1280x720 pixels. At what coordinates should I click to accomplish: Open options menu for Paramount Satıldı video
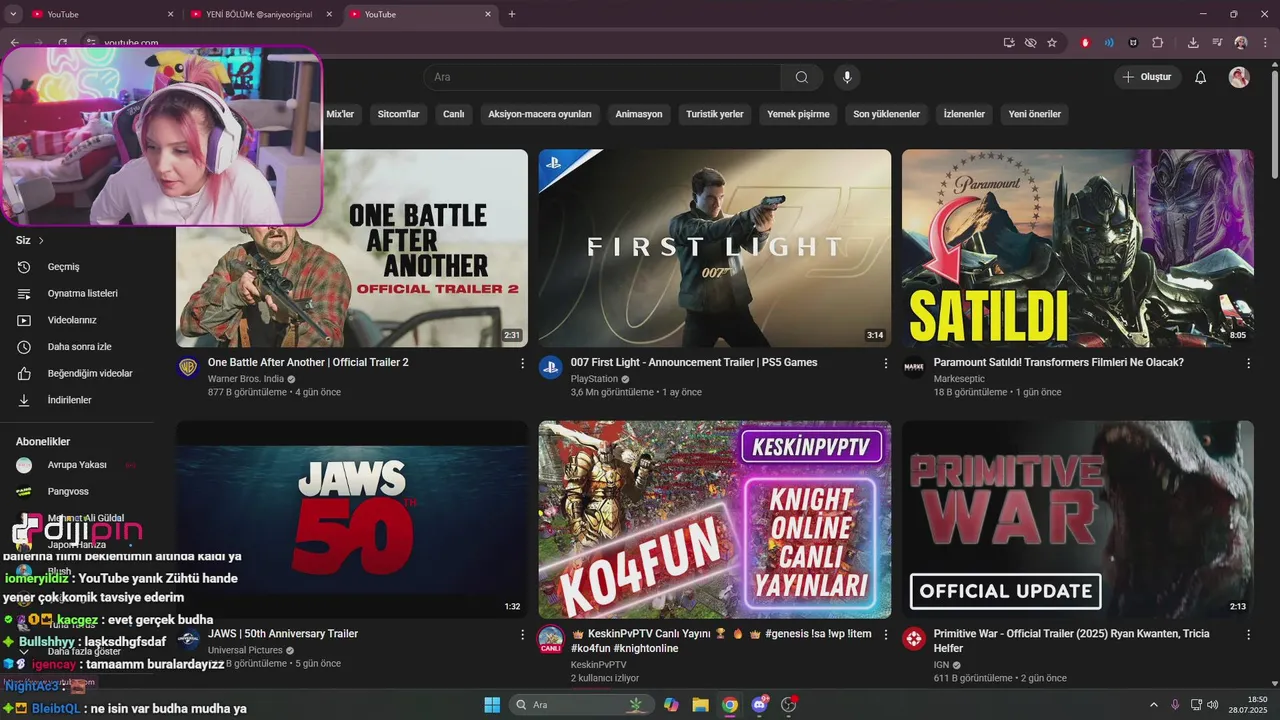pyautogui.click(x=1248, y=364)
